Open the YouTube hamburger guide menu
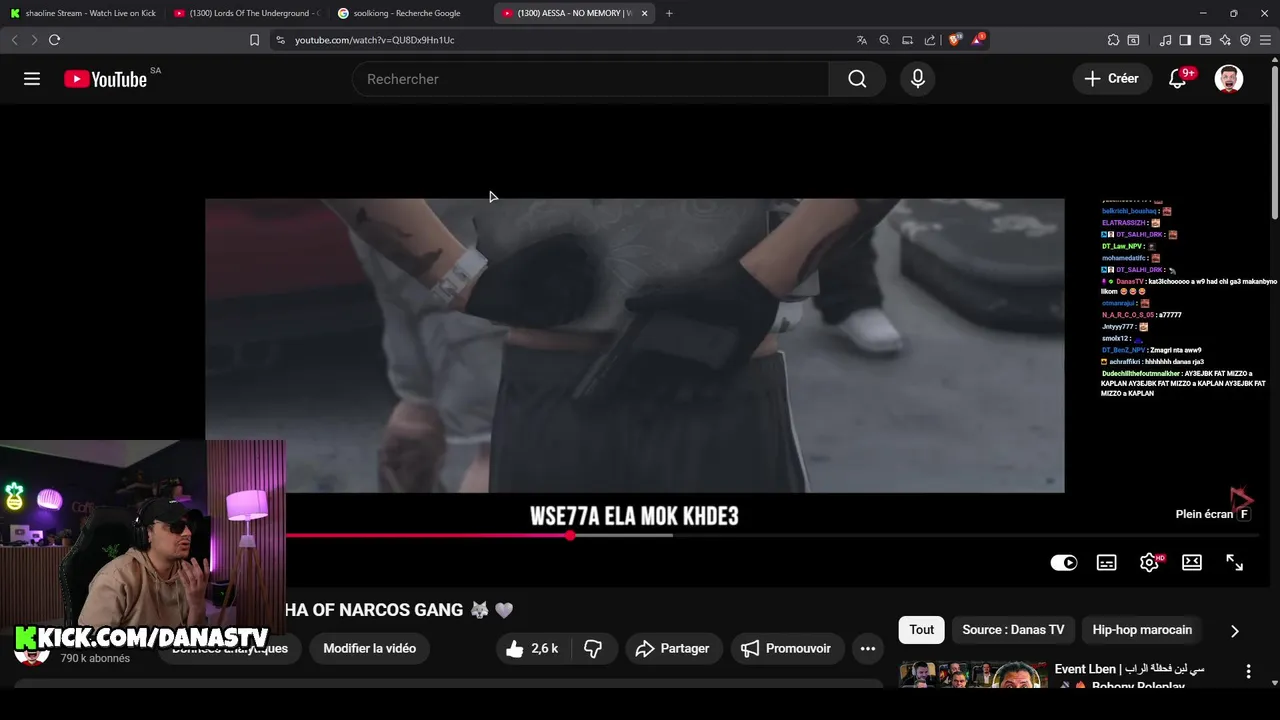The width and height of the screenshot is (1280, 720). coord(32,79)
